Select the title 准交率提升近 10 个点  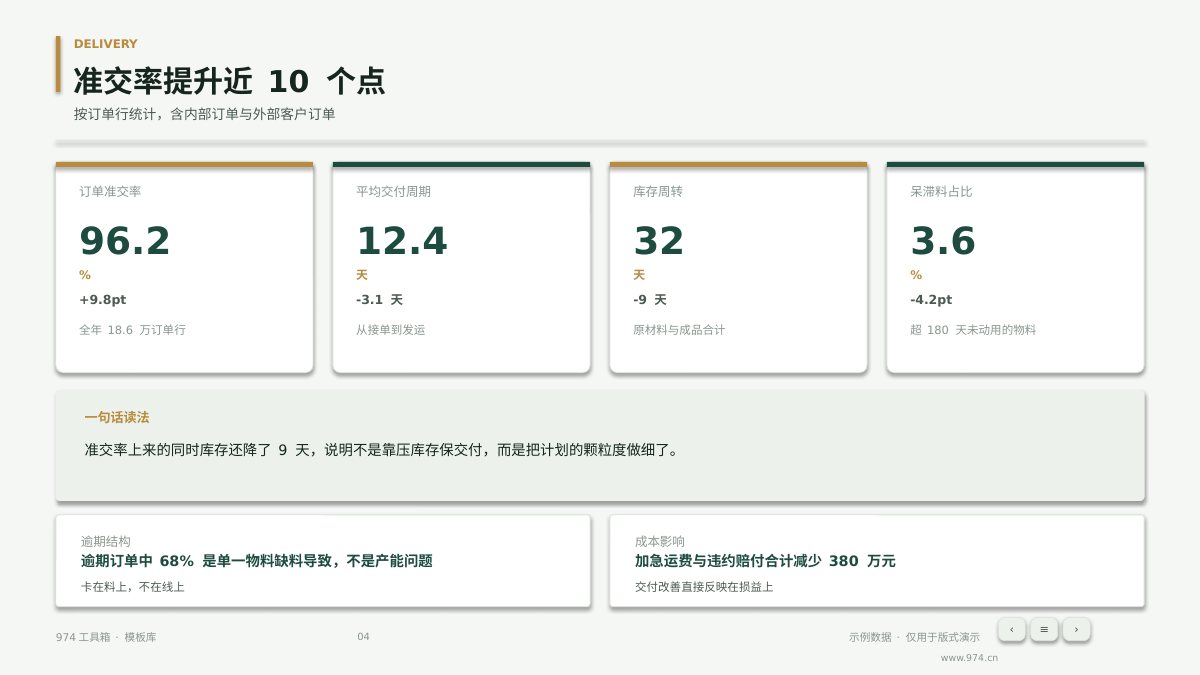pyautogui.click(x=229, y=81)
